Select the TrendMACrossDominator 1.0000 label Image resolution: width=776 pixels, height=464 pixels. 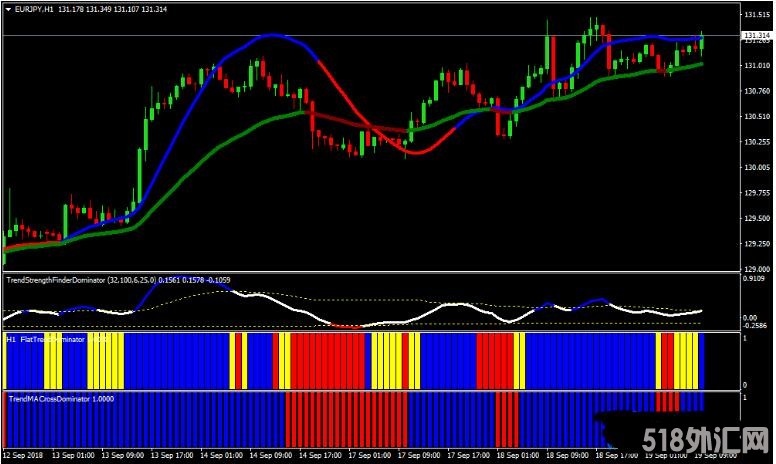tap(61, 399)
